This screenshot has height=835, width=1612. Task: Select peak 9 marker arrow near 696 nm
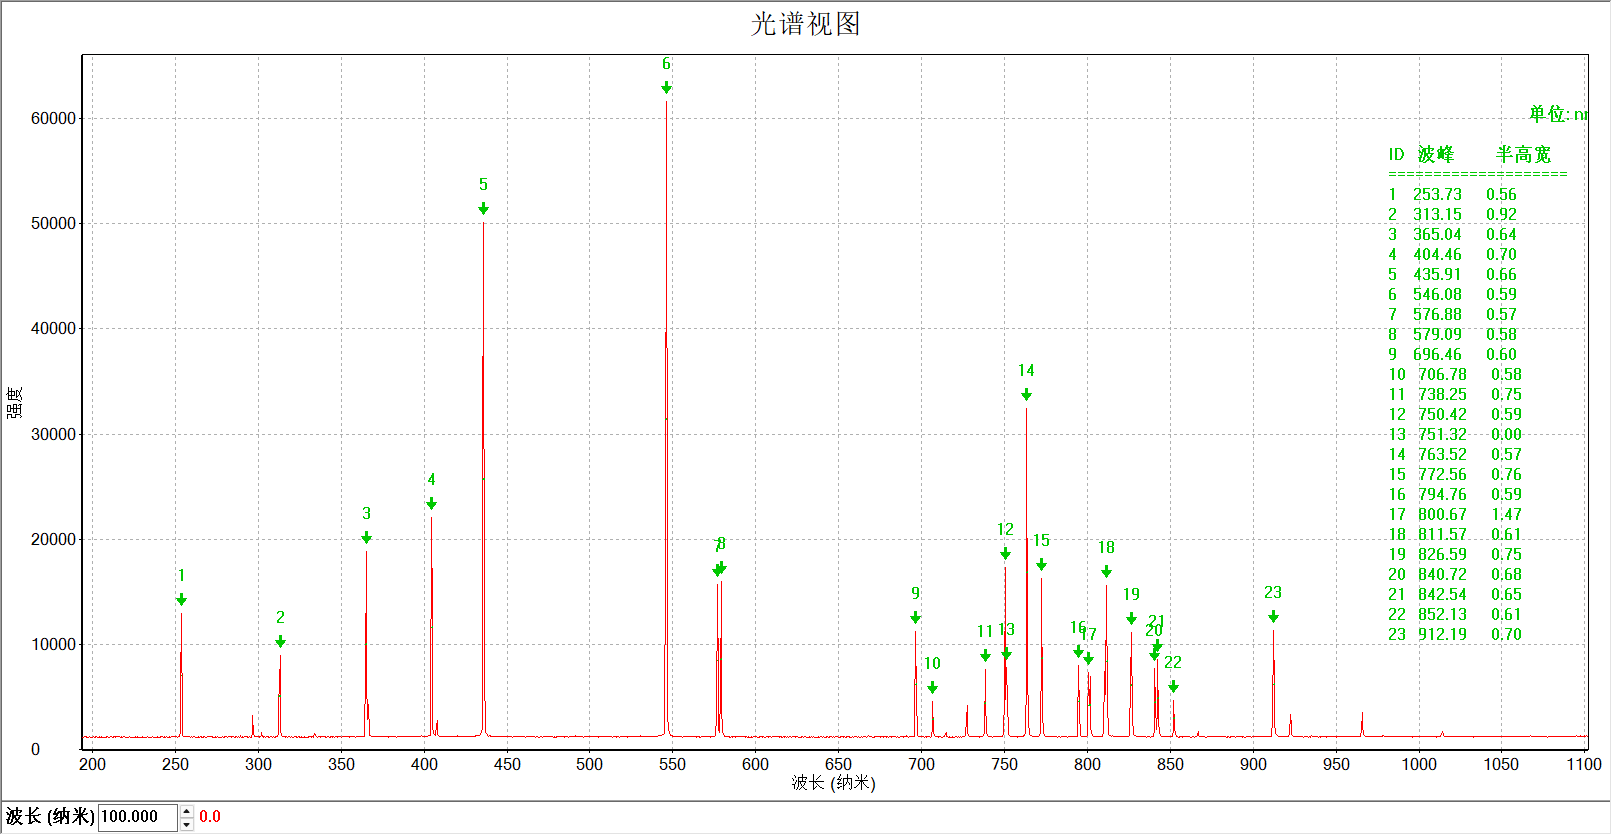coord(915,618)
